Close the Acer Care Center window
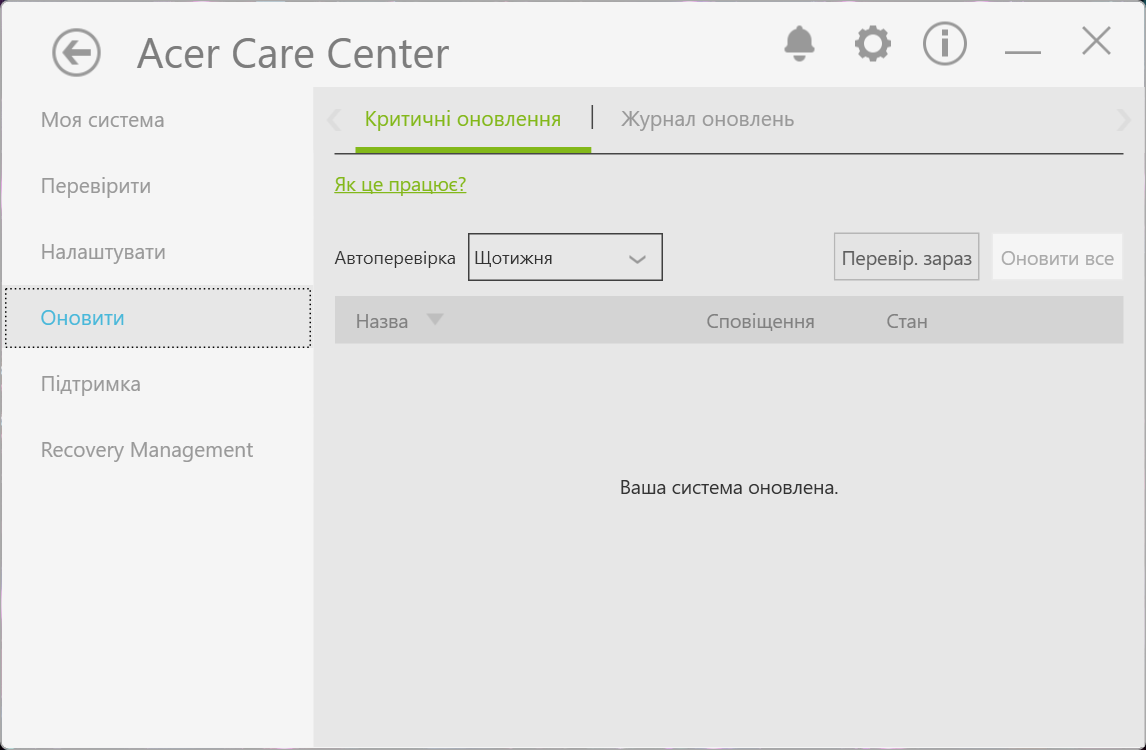This screenshot has width=1146, height=750. [x=1096, y=41]
